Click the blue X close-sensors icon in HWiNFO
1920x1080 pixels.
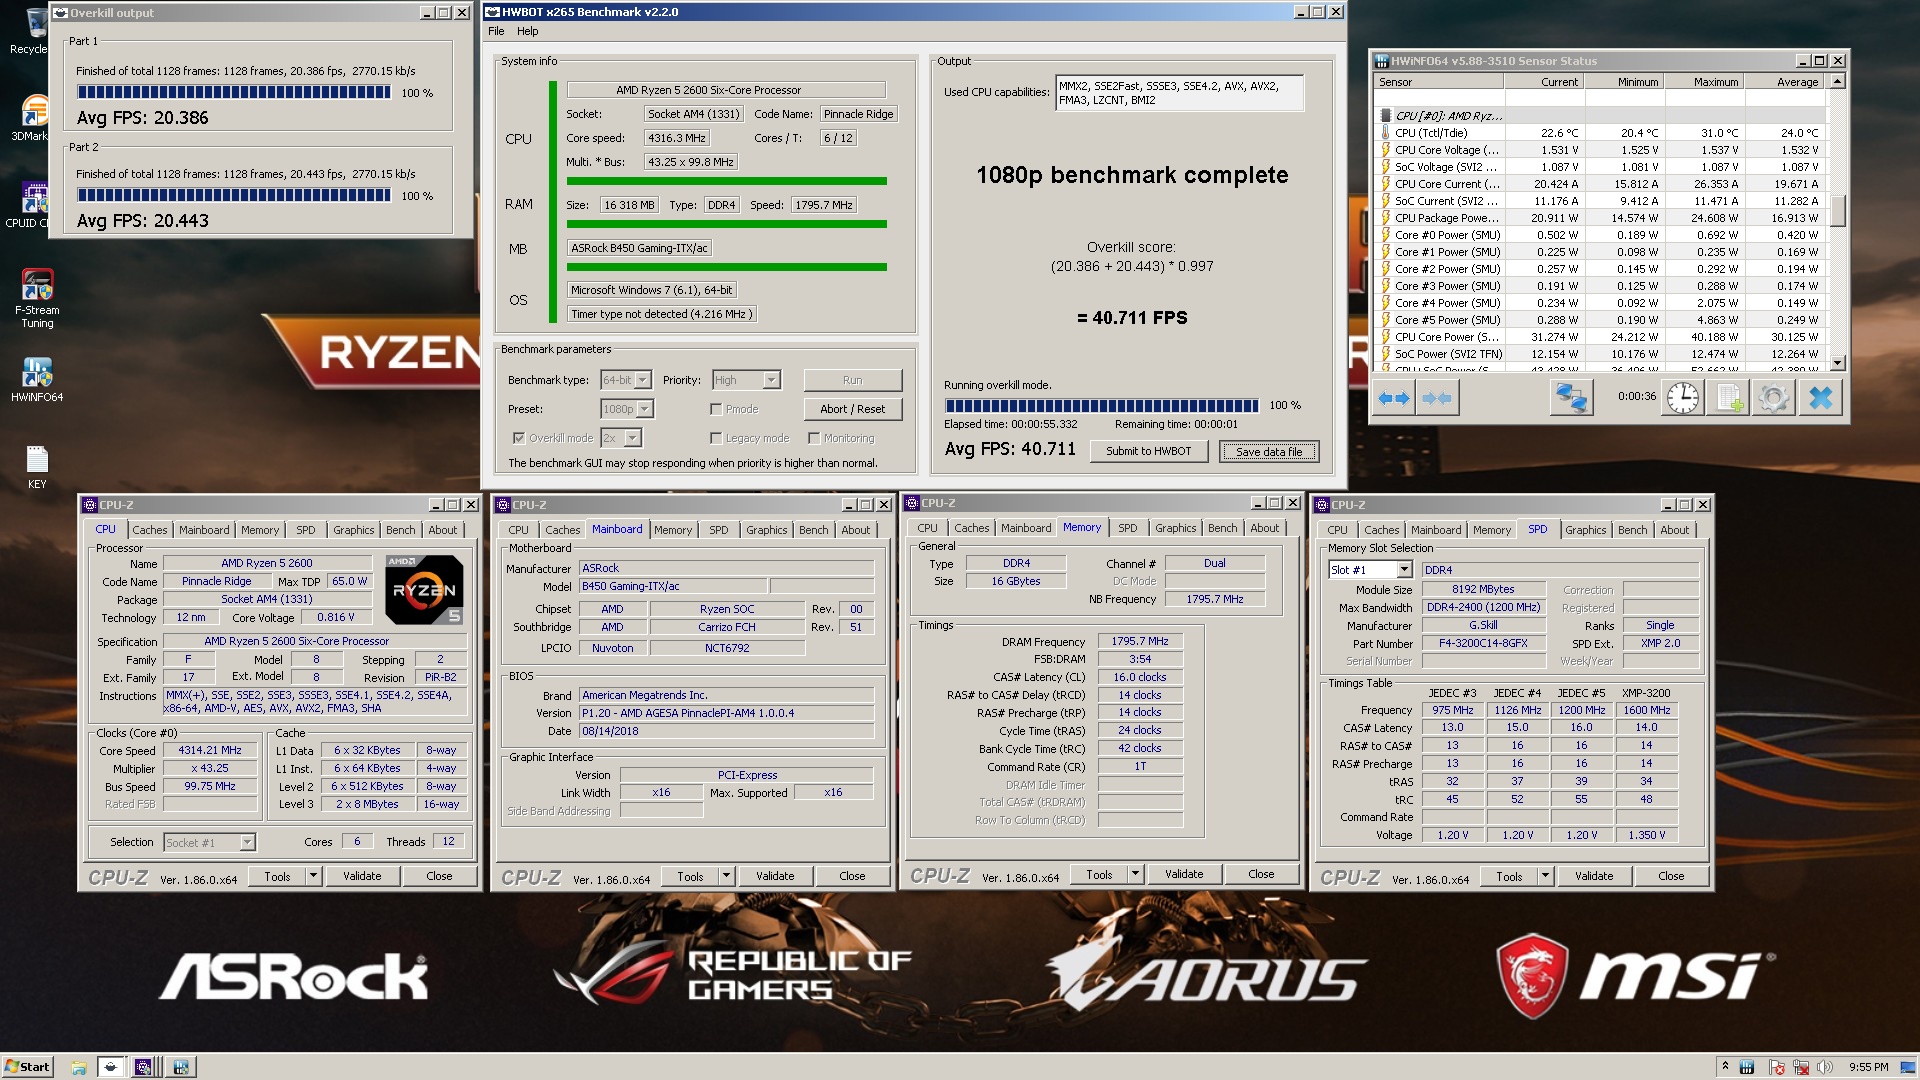(1820, 398)
